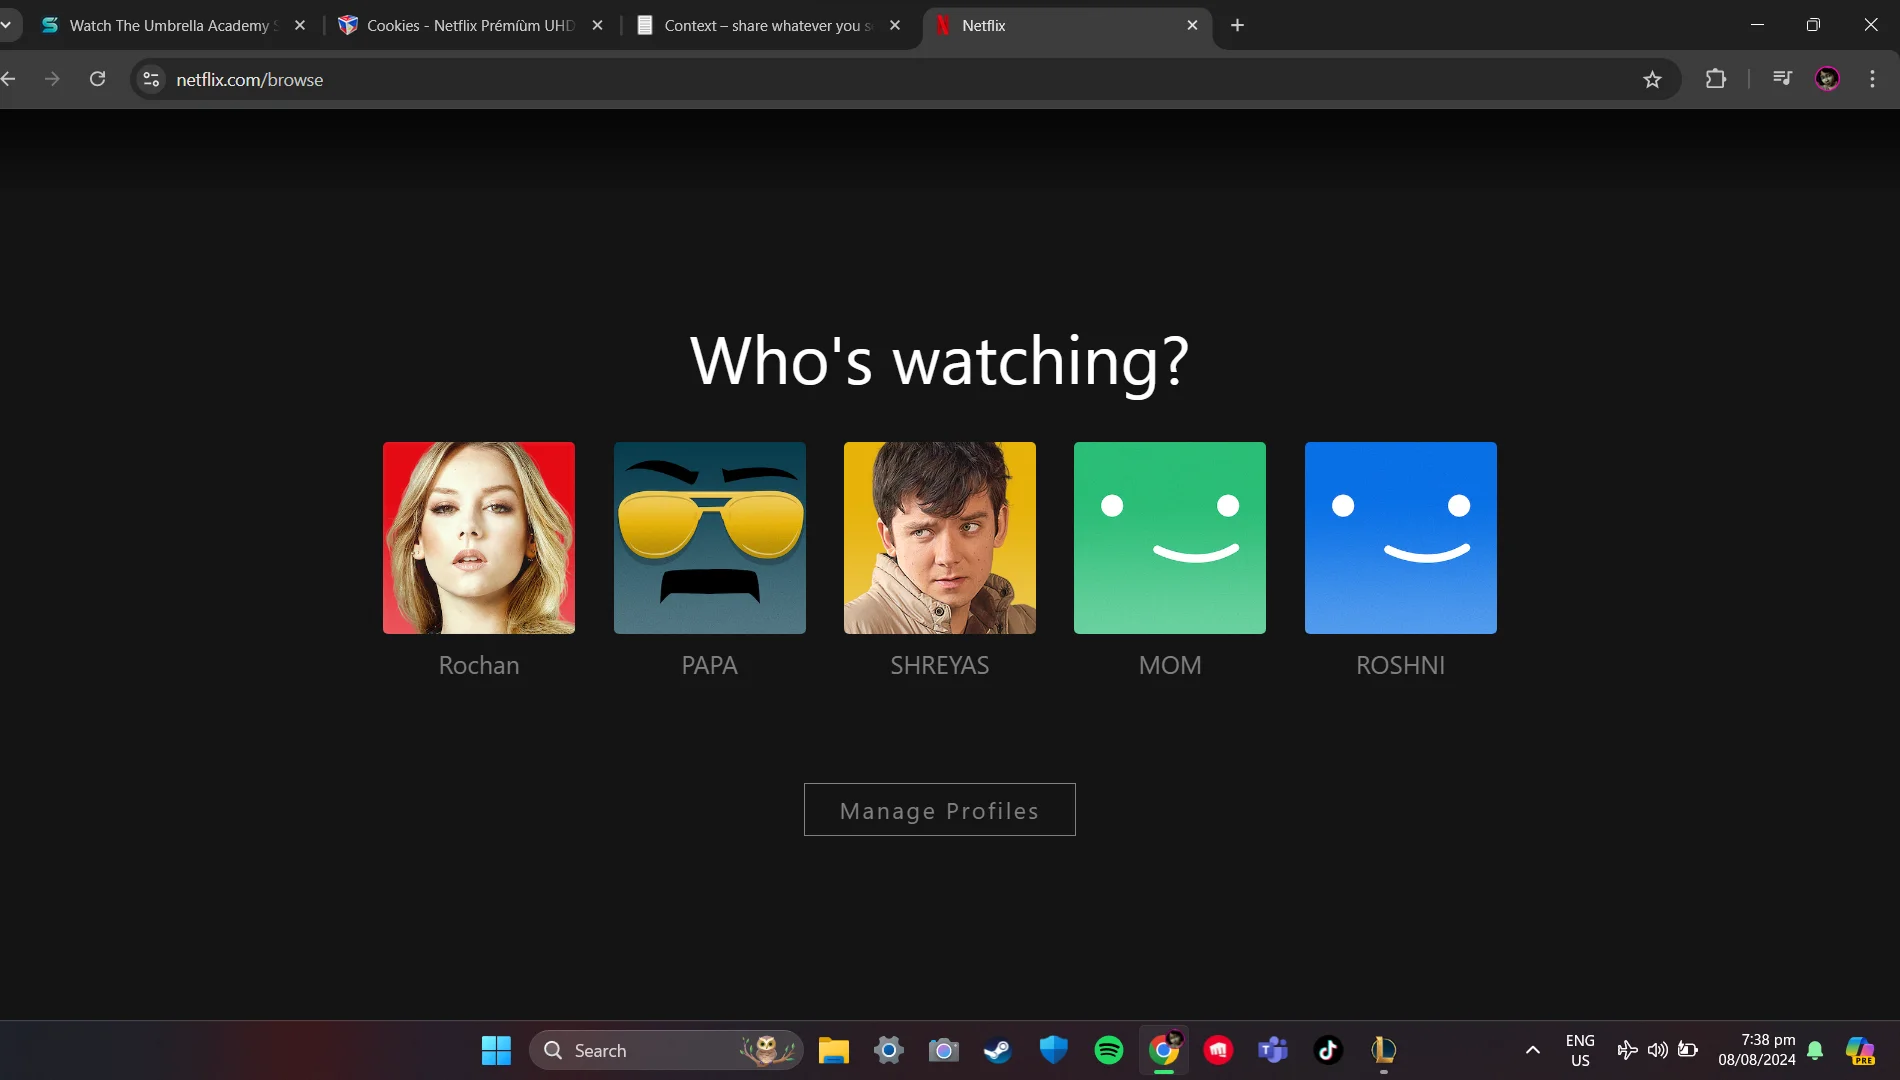Bookmark this page with the star icon
This screenshot has width=1900, height=1080.
pyautogui.click(x=1652, y=79)
